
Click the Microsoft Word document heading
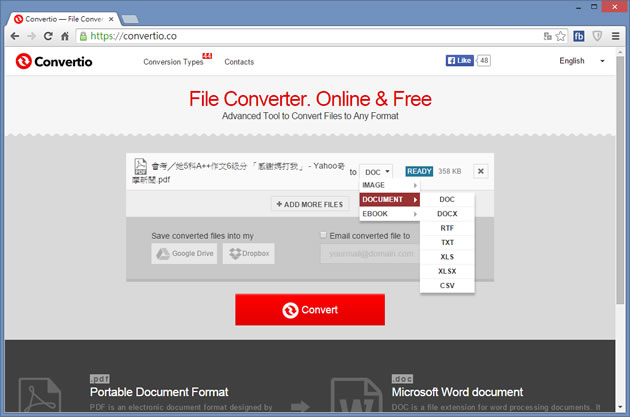pyautogui.click(x=457, y=392)
